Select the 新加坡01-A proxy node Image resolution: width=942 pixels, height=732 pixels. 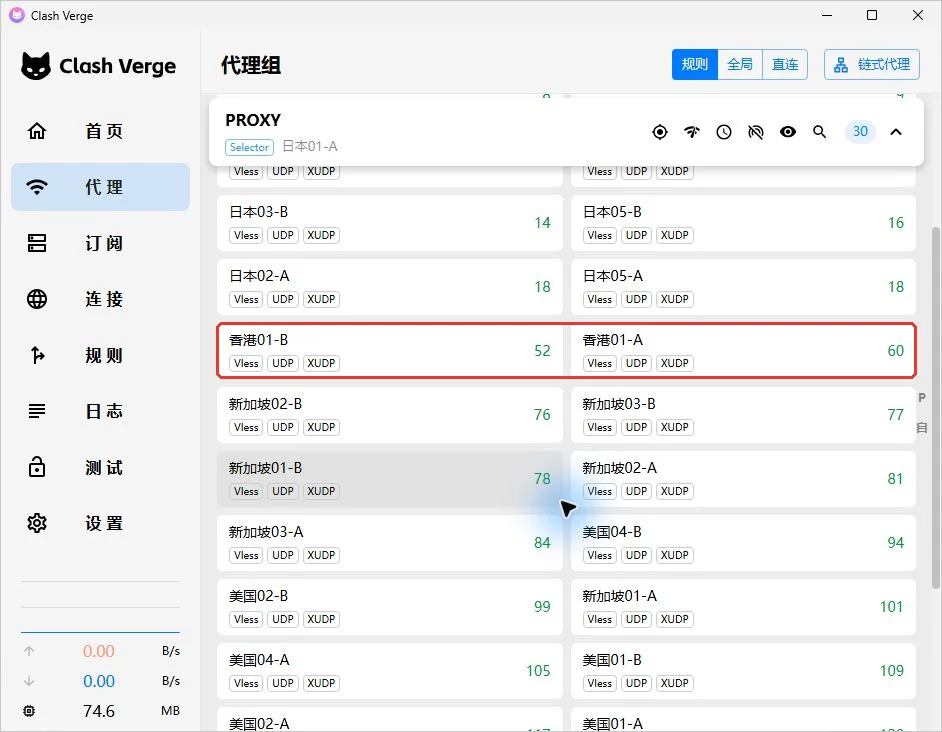[743, 607]
